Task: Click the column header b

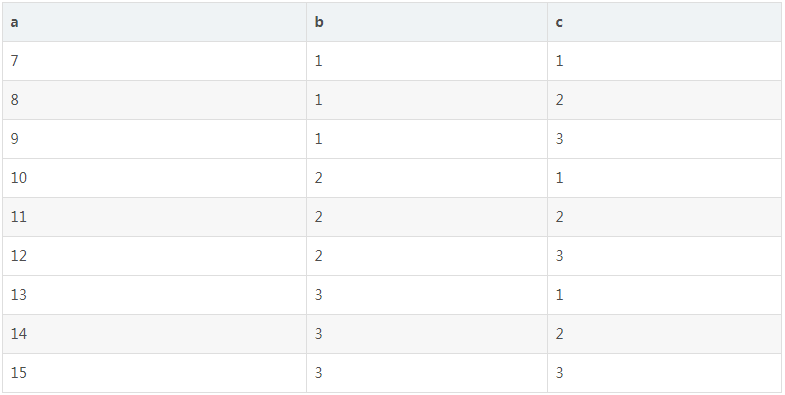Action: (427, 22)
